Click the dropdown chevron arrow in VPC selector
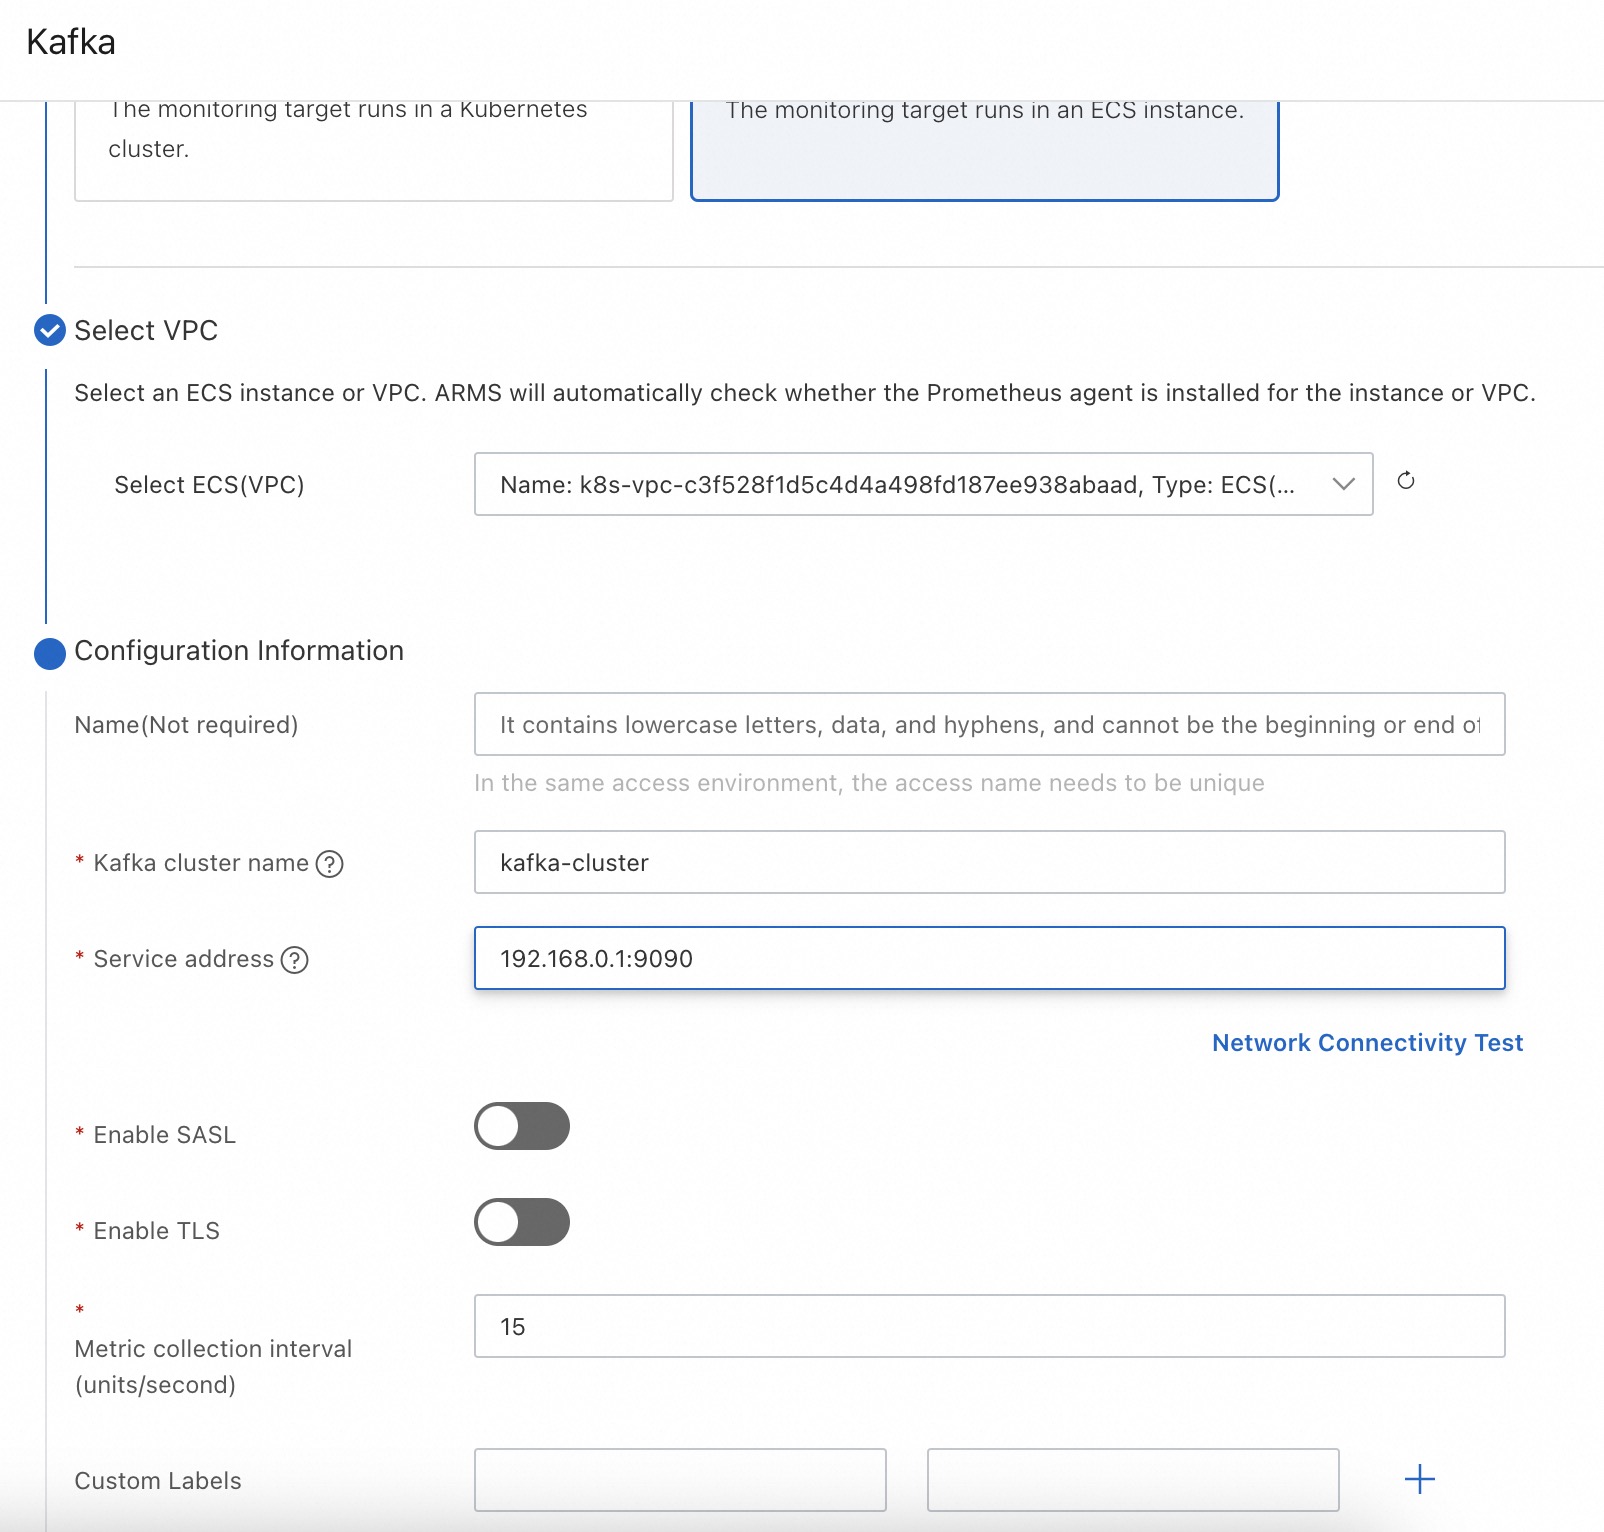 [x=1343, y=485]
